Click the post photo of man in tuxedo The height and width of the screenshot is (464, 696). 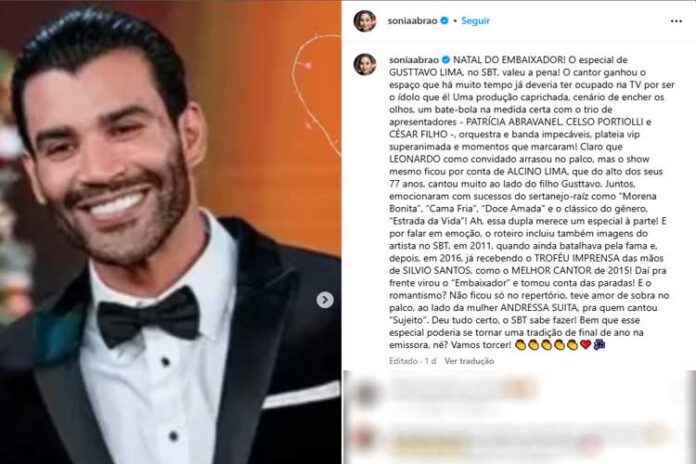170,232
